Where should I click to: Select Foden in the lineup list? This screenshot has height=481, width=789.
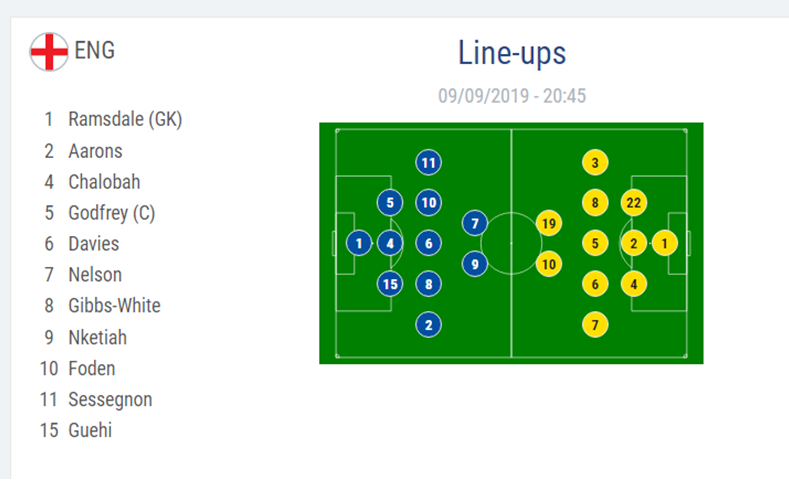(x=92, y=368)
